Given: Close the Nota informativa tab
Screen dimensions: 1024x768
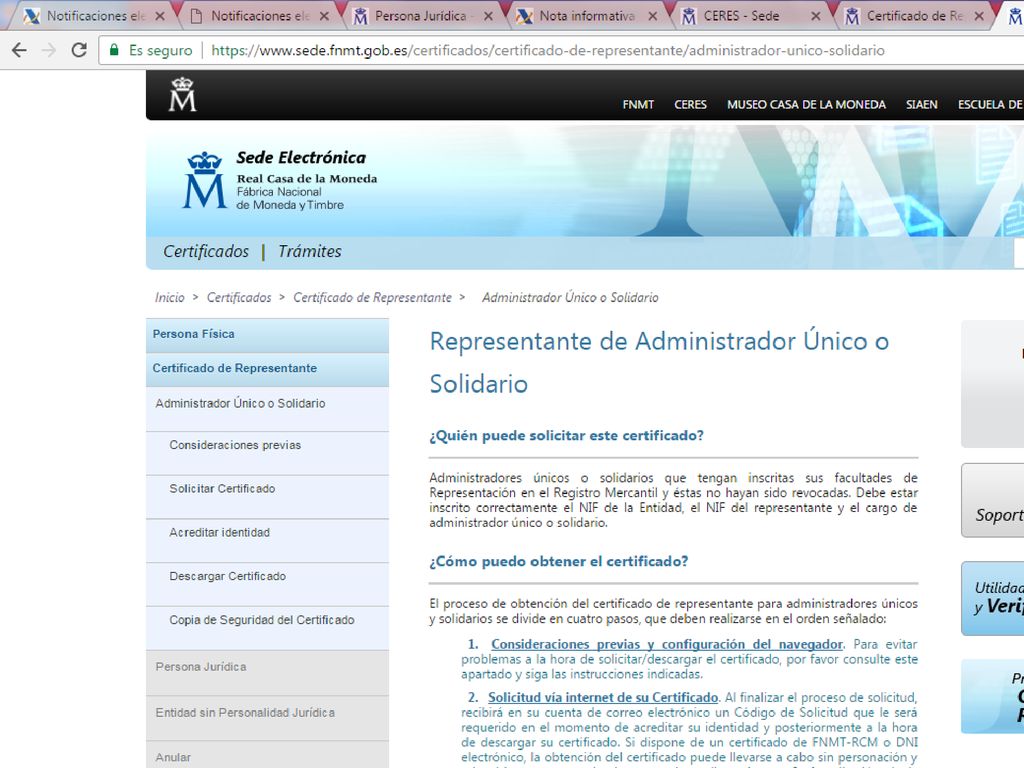Looking at the screenshot, I should click(x=652, y=16).
